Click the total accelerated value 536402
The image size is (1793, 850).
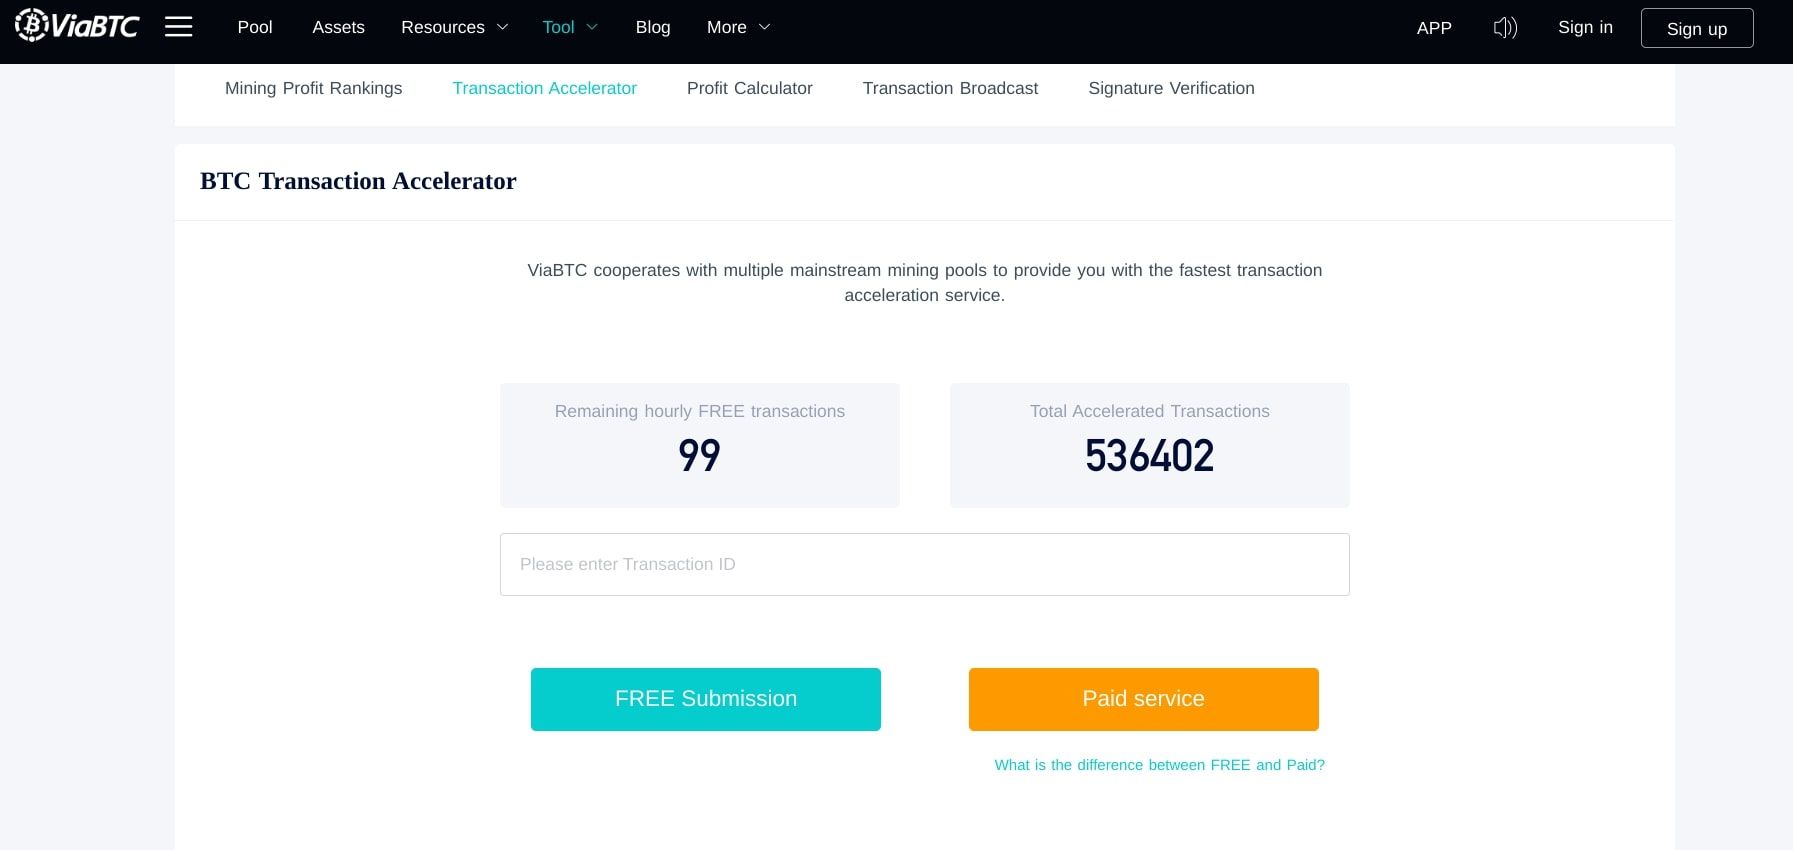[1150, 456]
